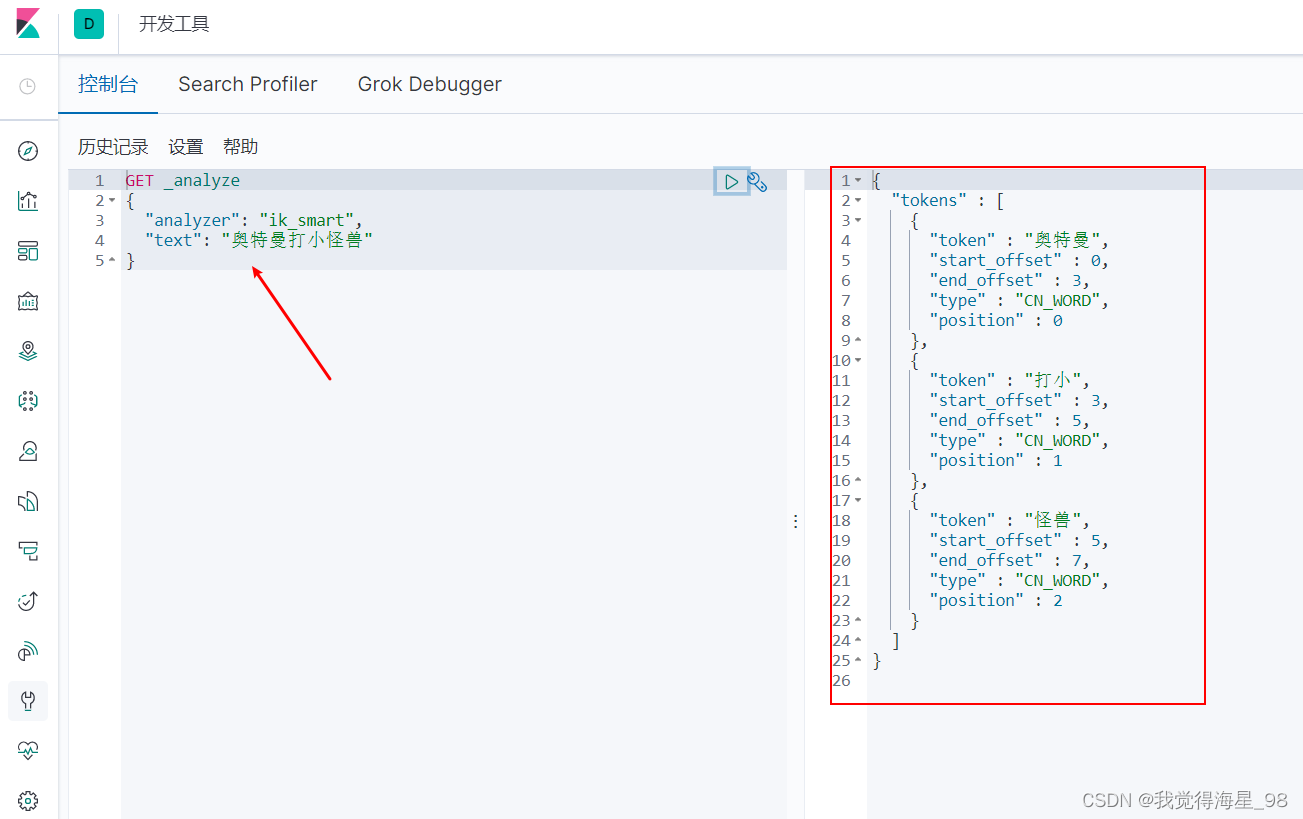The width and height of the screenshot is (1303, 819).
Task: Toggle fold arrow at output line 23
Action: 858,621
